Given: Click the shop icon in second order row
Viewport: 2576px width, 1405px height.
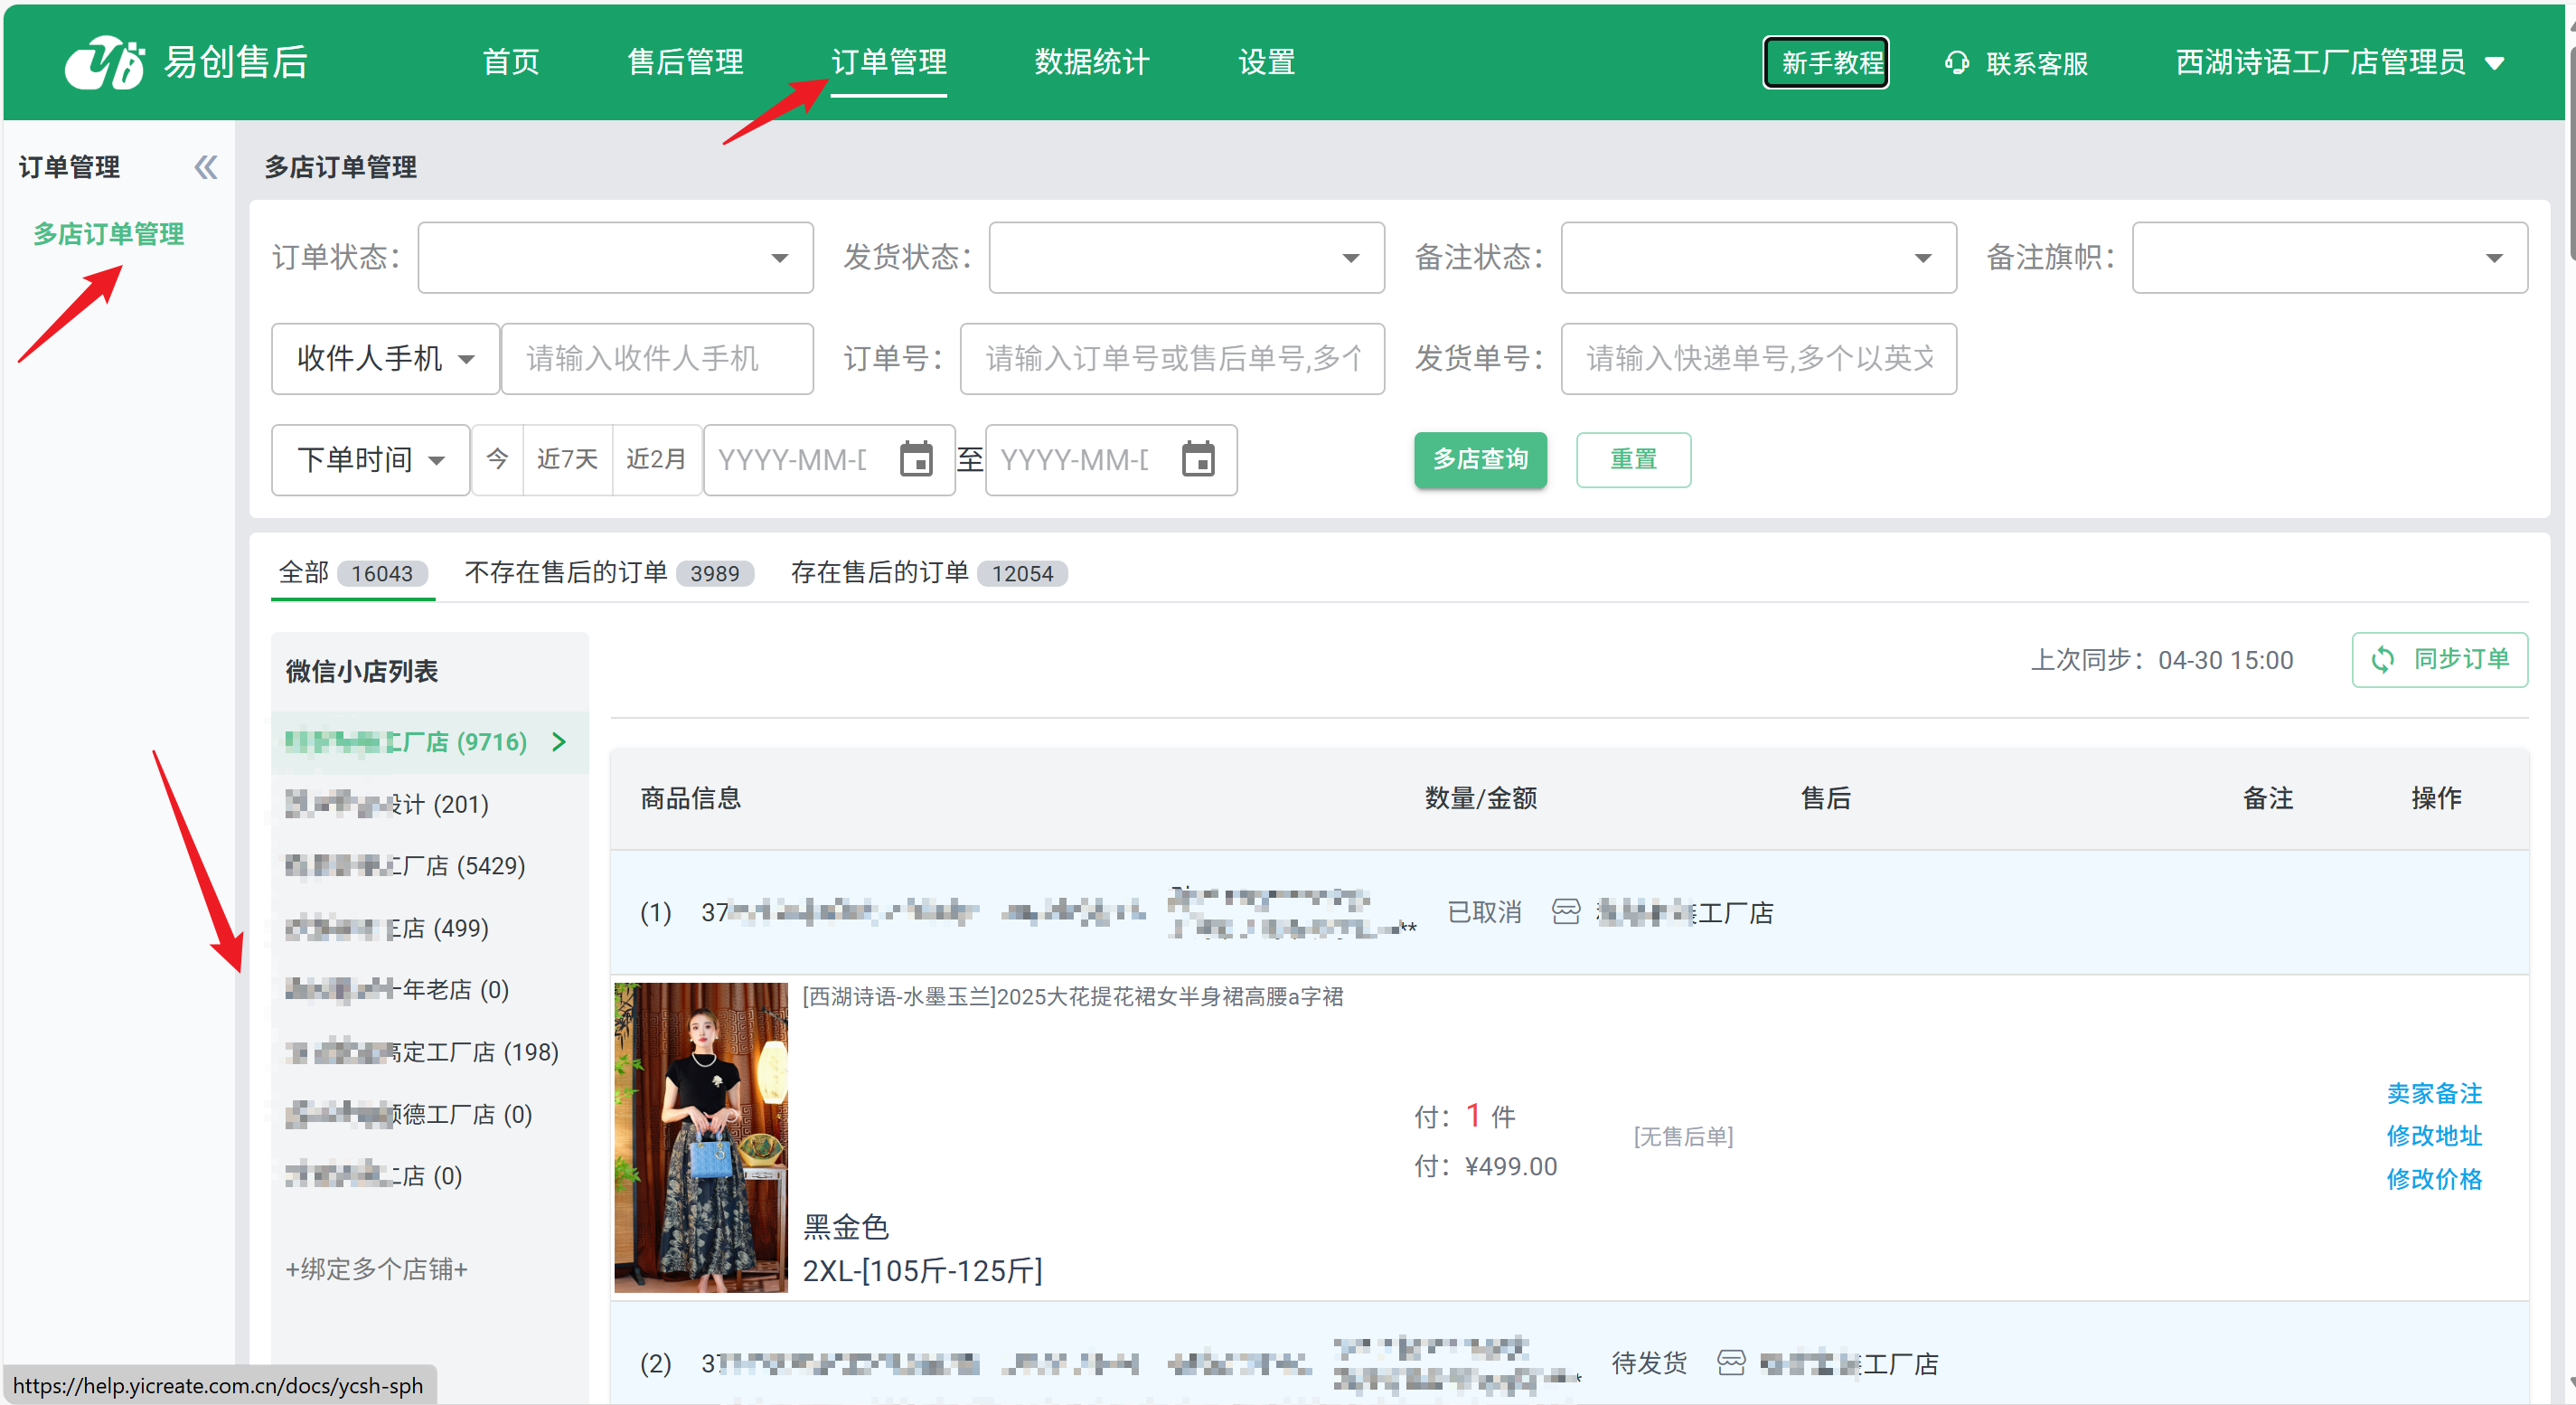Looking at the screenshot, I should pyautogui.click(x=1731, y=1362).
